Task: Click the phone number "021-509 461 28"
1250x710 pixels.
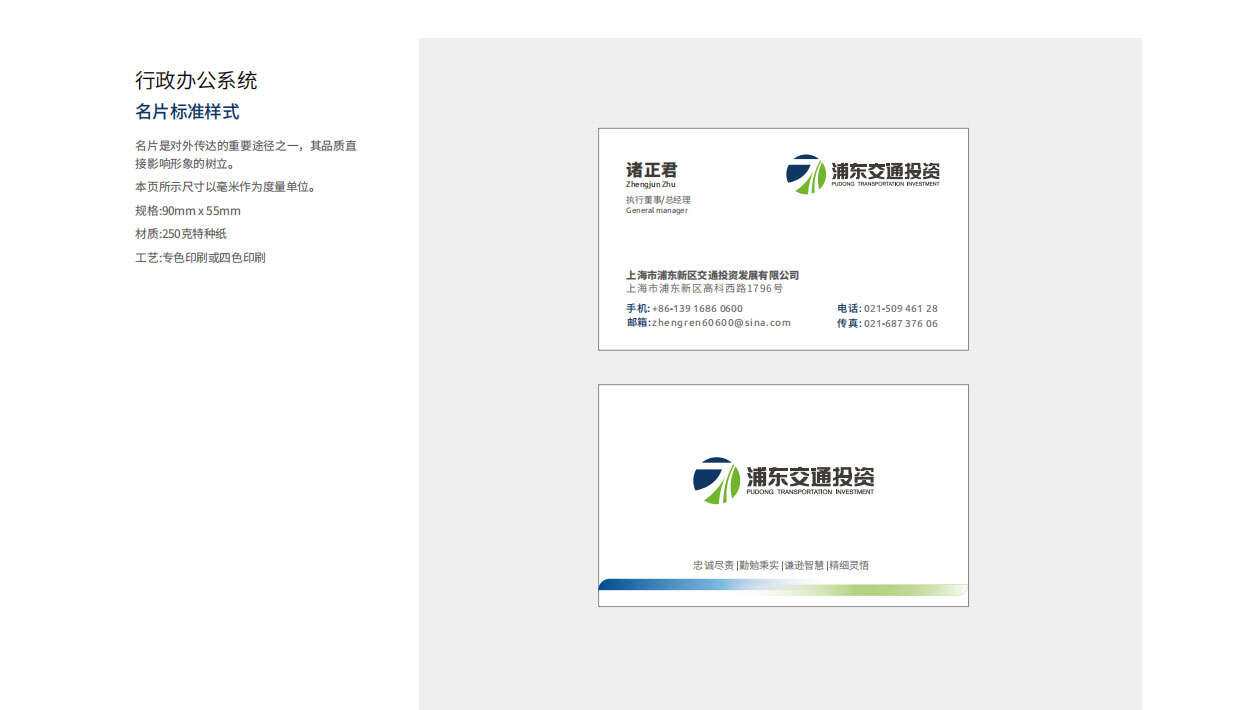Action: (901, 309)
